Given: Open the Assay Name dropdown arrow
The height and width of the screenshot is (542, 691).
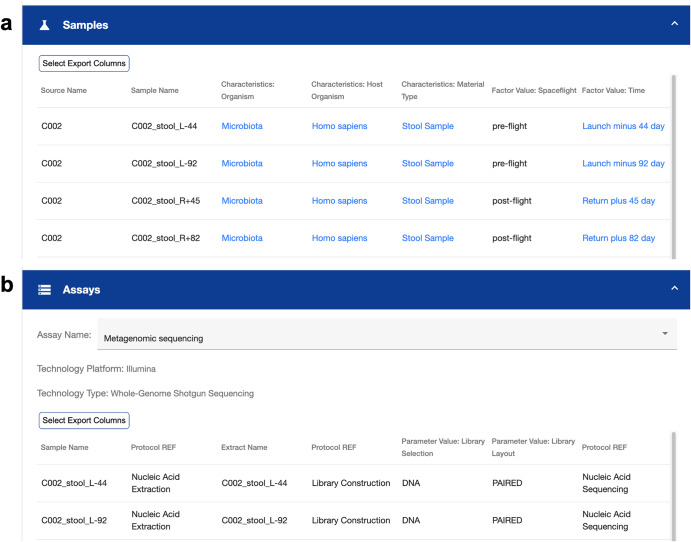Looking at the screenshot, I should tap(665, 334).
